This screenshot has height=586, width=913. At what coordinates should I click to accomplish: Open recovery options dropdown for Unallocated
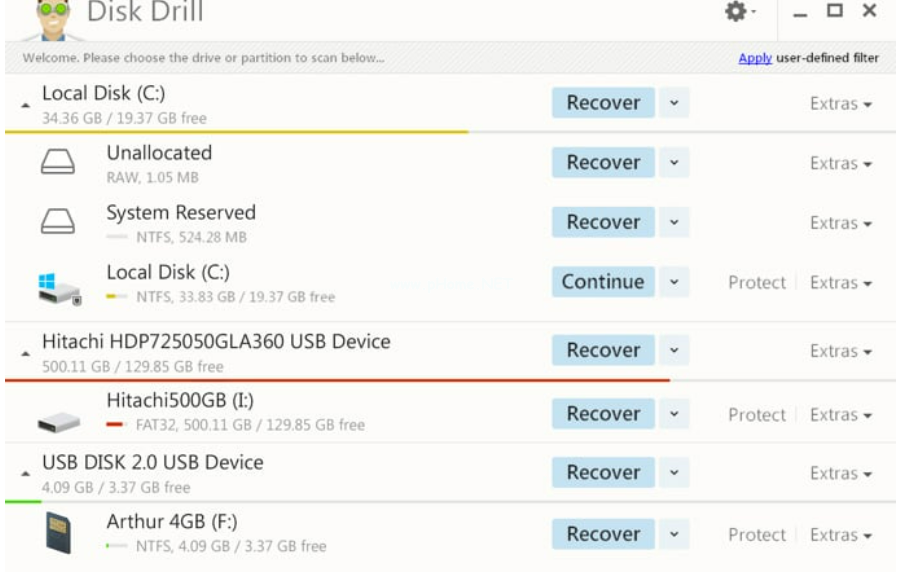[x=674, y=163]
